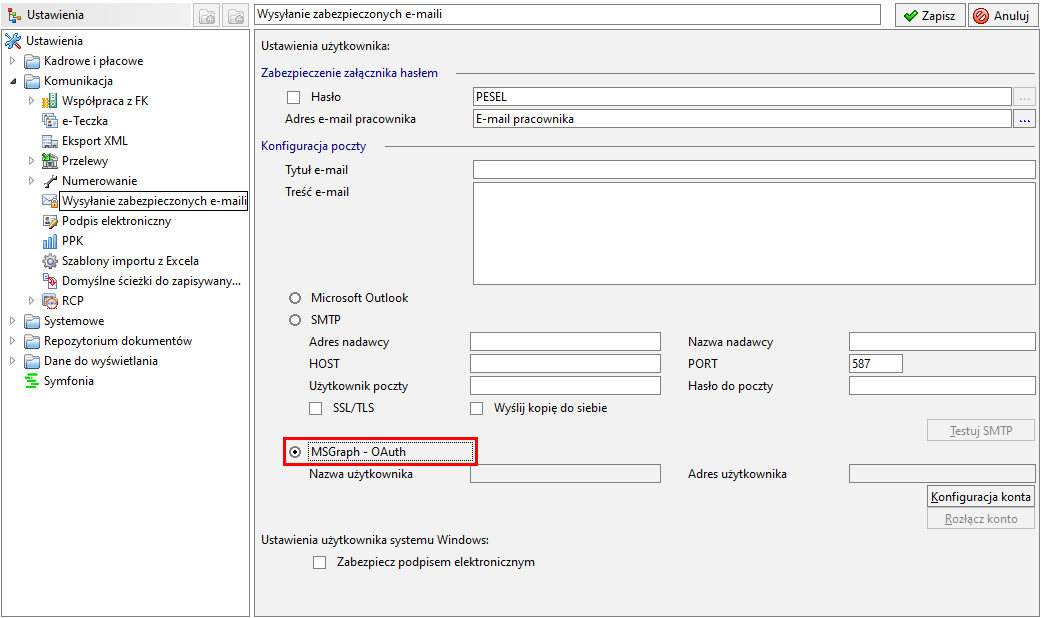Click the Ustawienia root wrench icon
This screenshot has width=1041, height=618.
tap(13, 40)
